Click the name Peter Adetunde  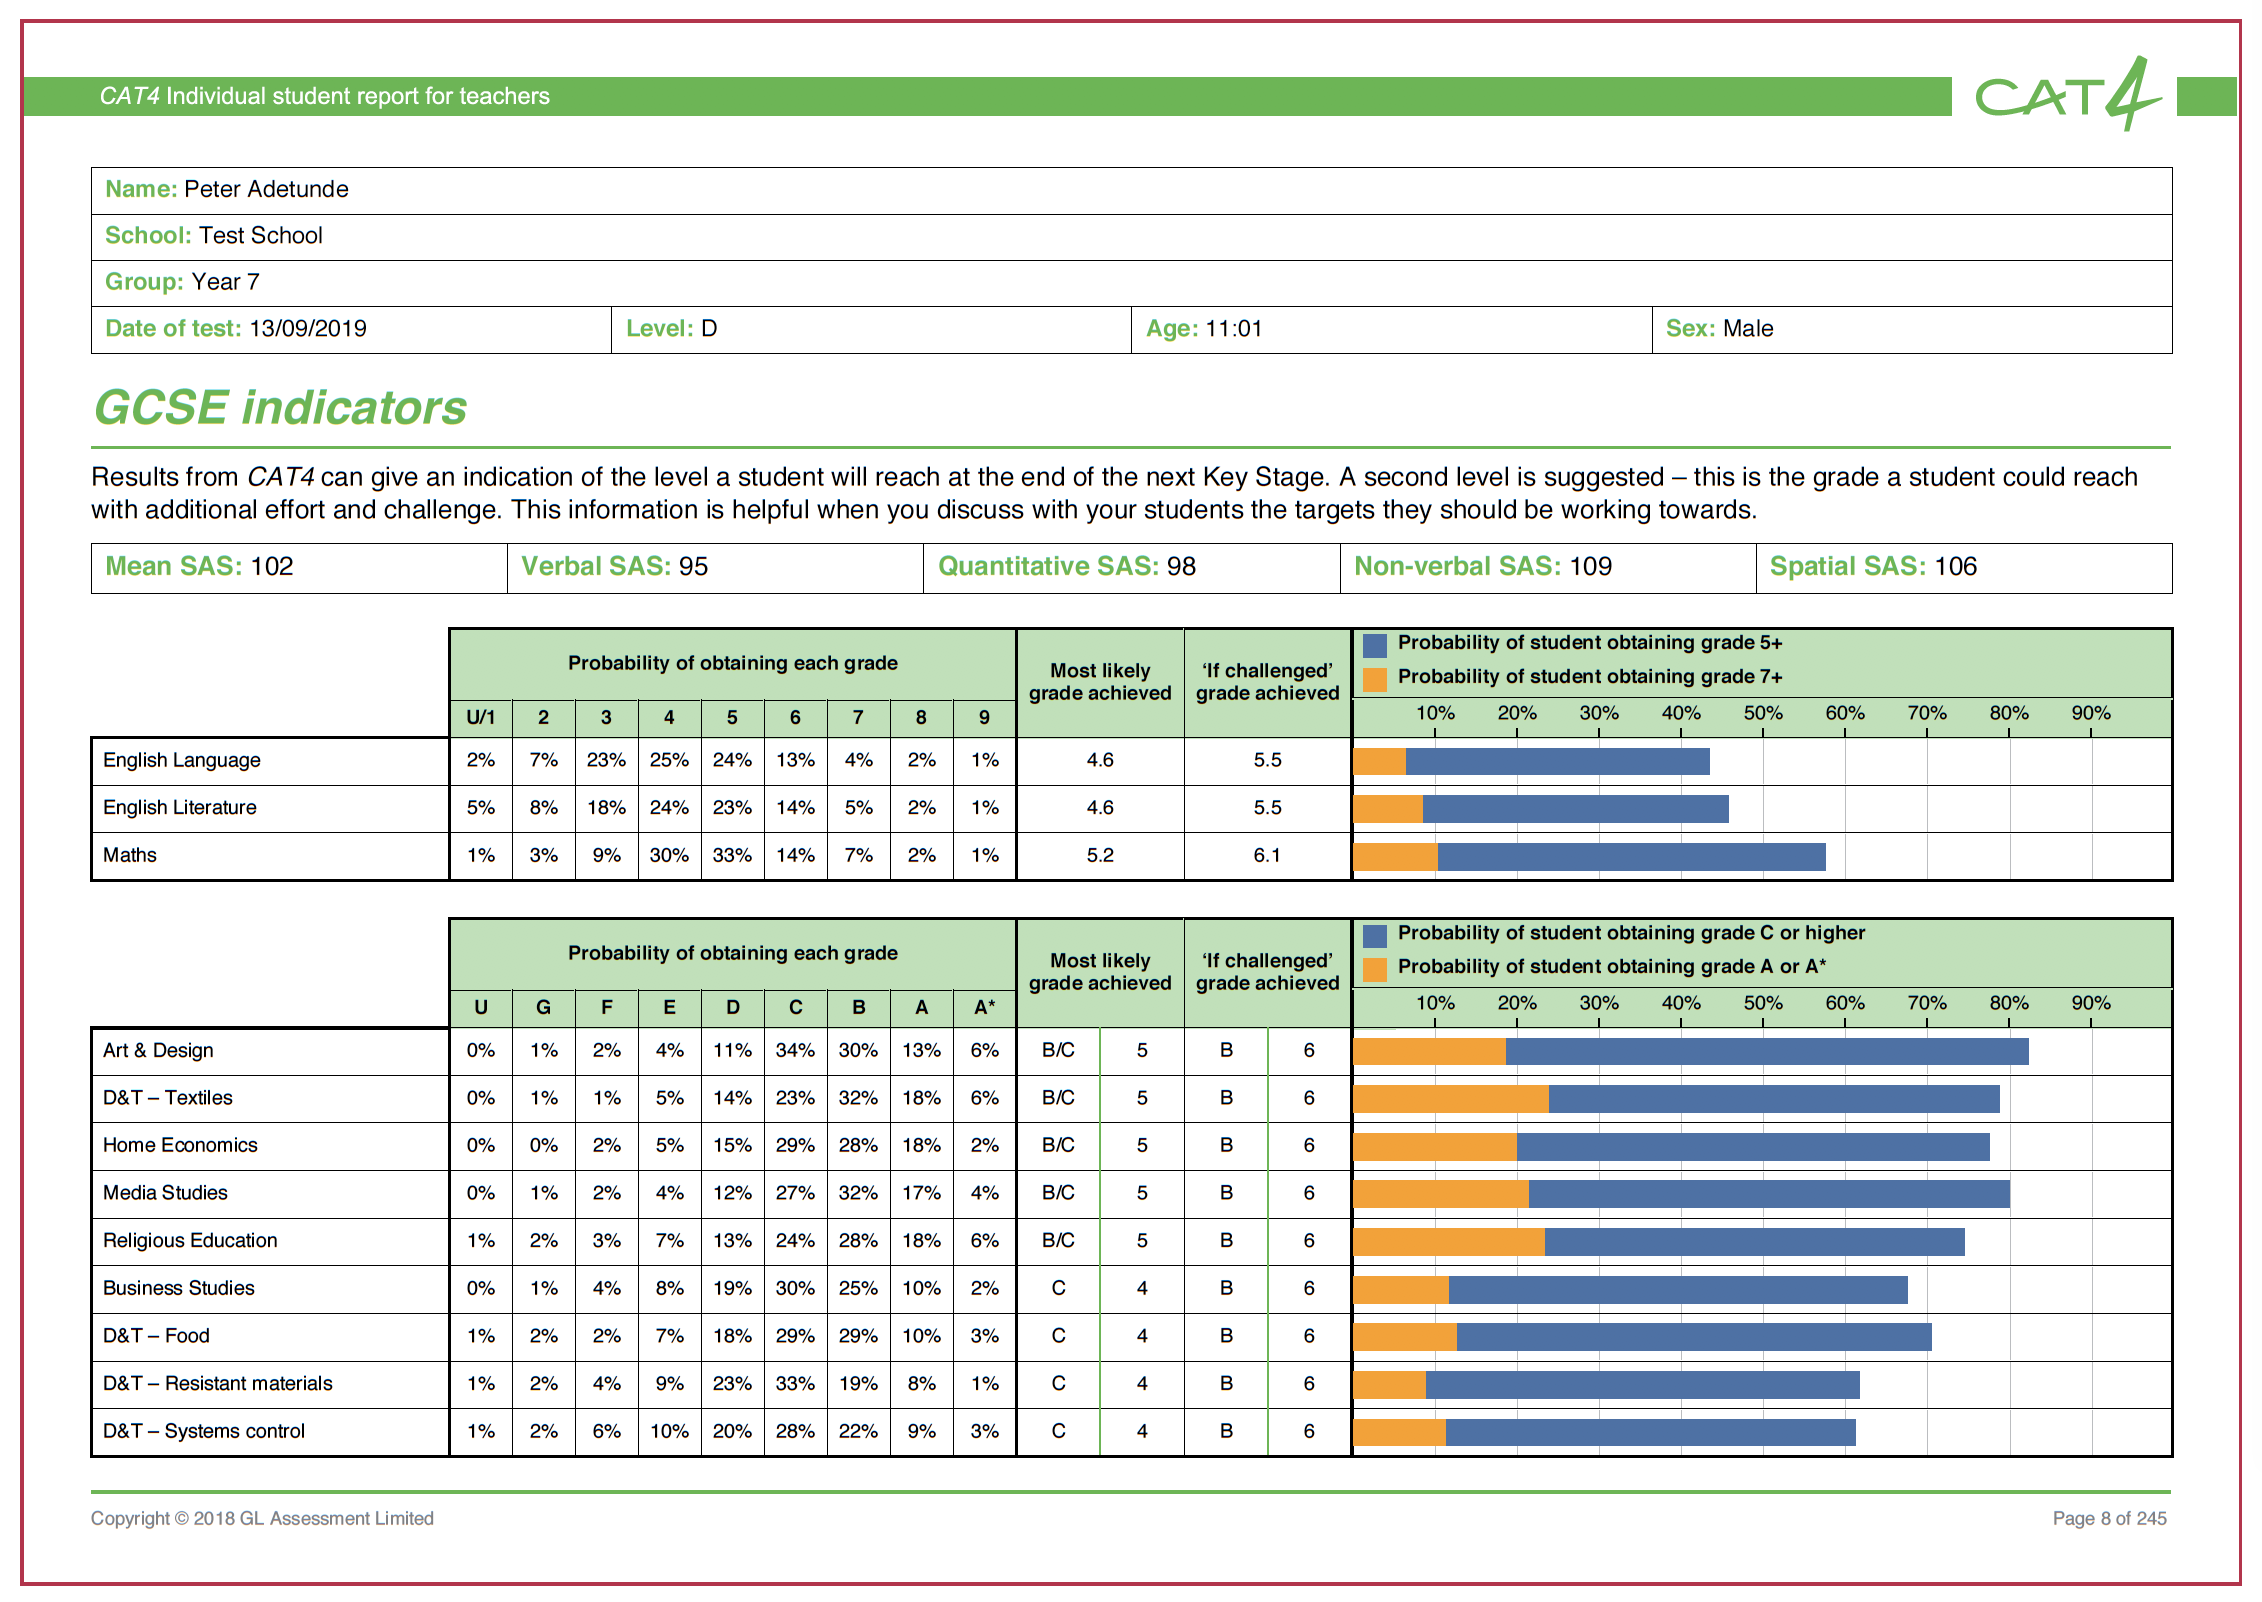click(x=266, y=189)
